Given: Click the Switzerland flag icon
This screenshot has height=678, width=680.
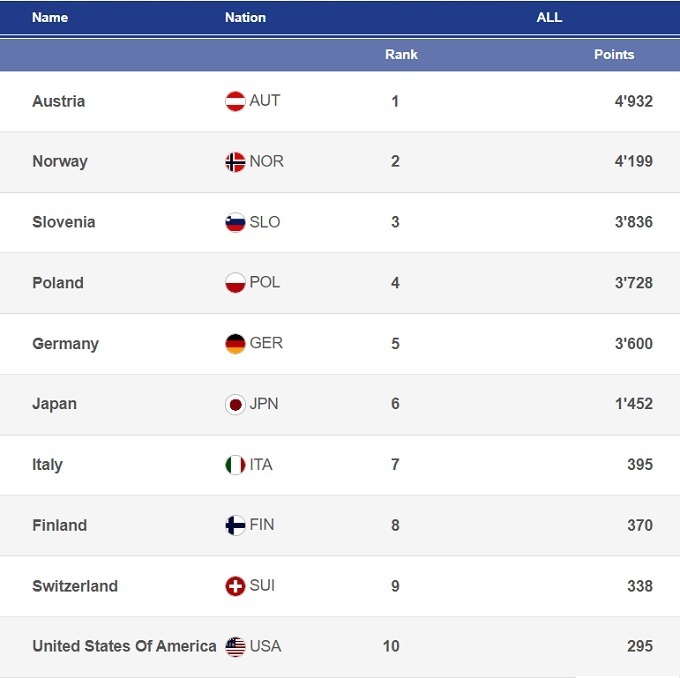Looking at the screenshot, I should [x=235, y=586].
